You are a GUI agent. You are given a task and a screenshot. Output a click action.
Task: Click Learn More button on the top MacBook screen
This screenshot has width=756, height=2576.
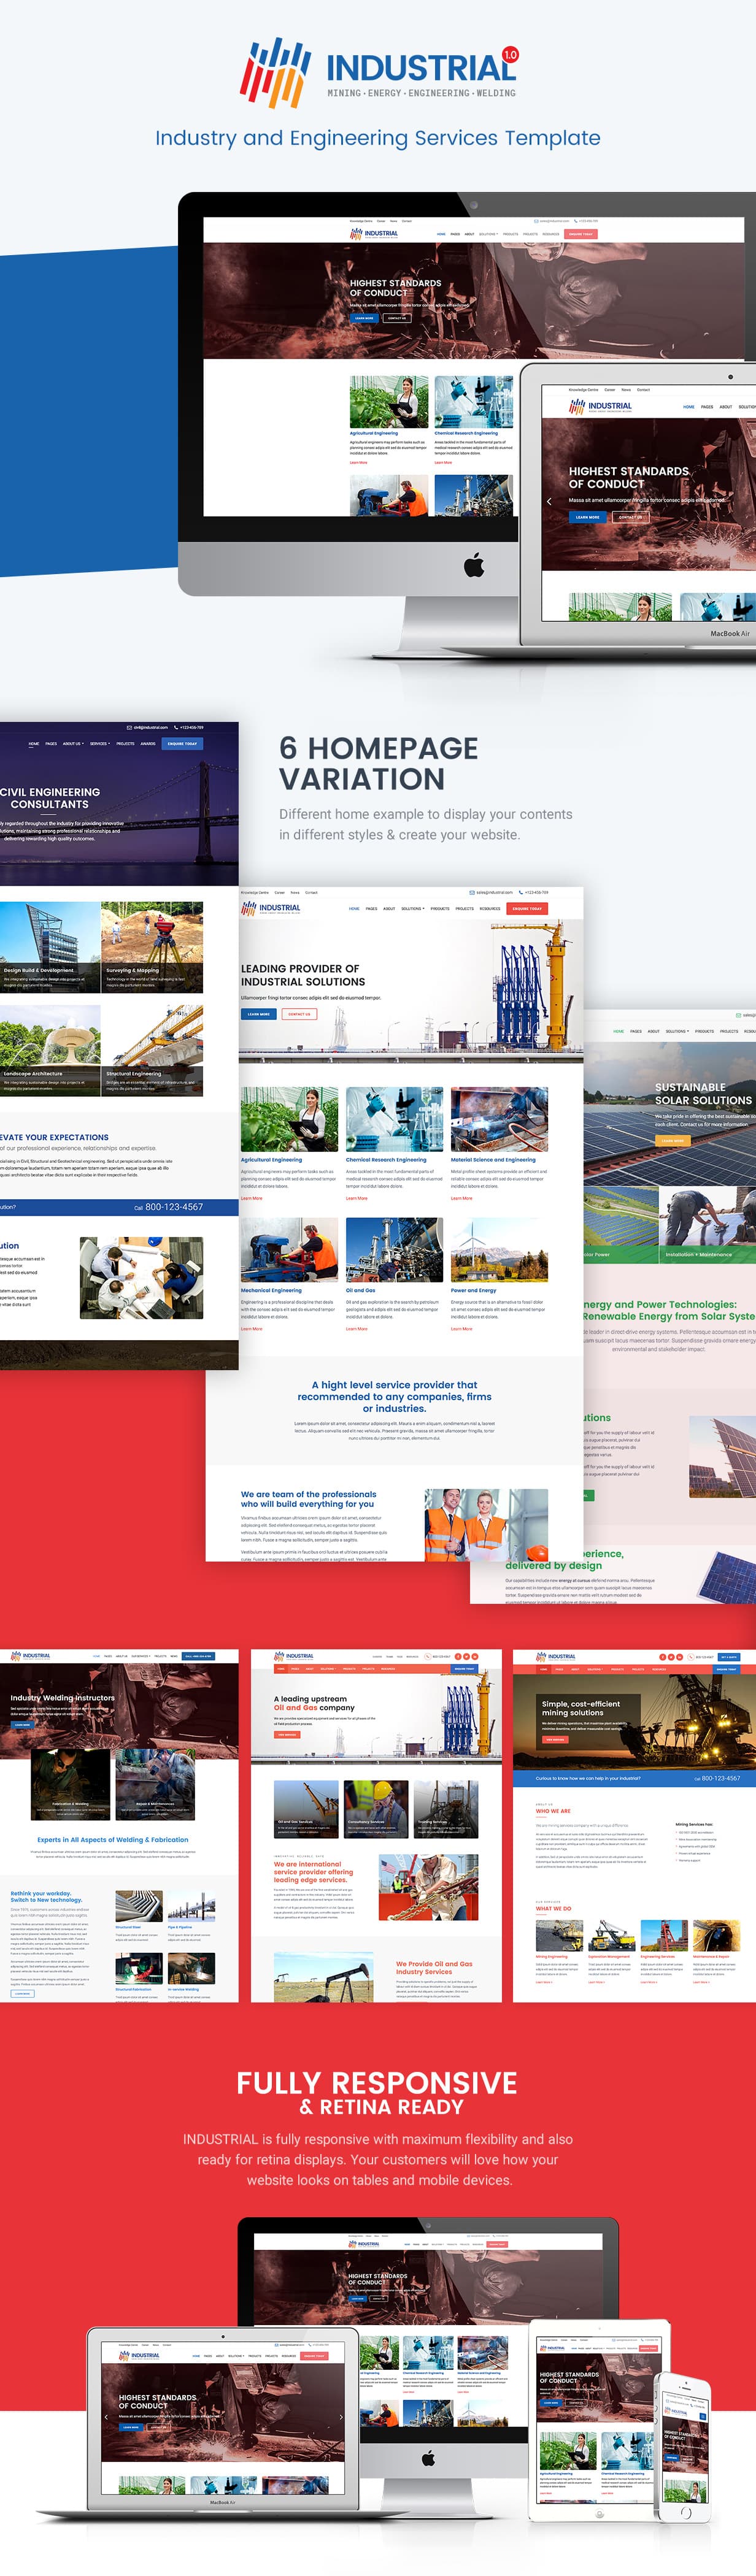click(x=588, y=517)
